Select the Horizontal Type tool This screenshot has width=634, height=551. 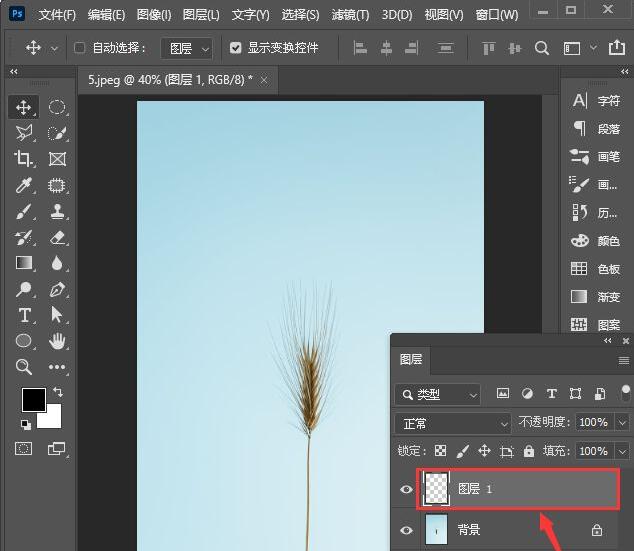[x=24, y=315]
